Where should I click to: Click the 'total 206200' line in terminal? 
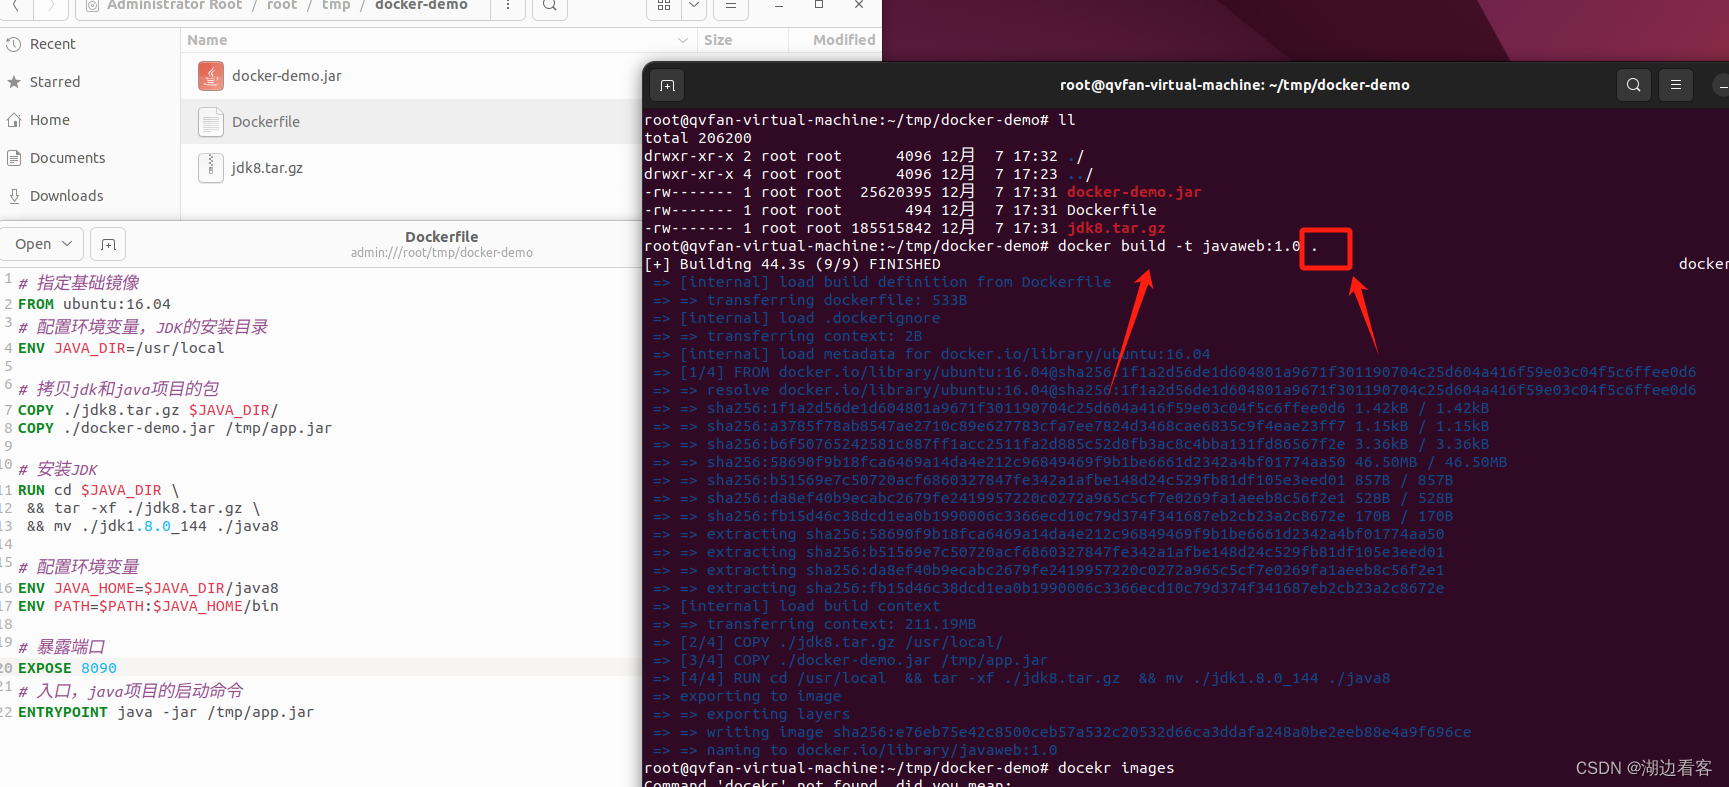(698, 138)
